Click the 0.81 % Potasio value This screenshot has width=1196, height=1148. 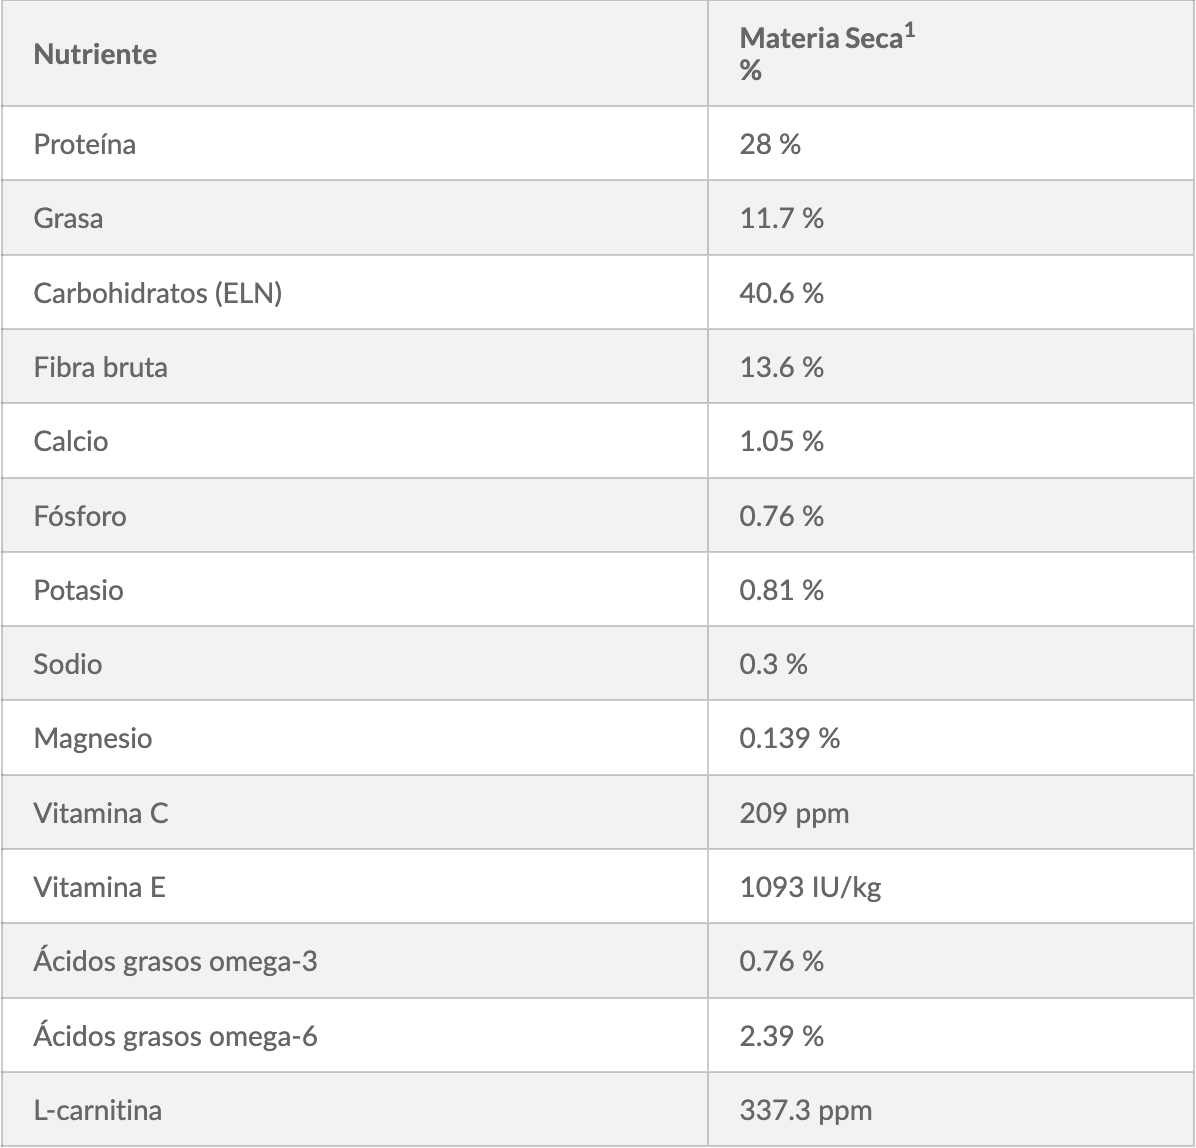(781, 590)
